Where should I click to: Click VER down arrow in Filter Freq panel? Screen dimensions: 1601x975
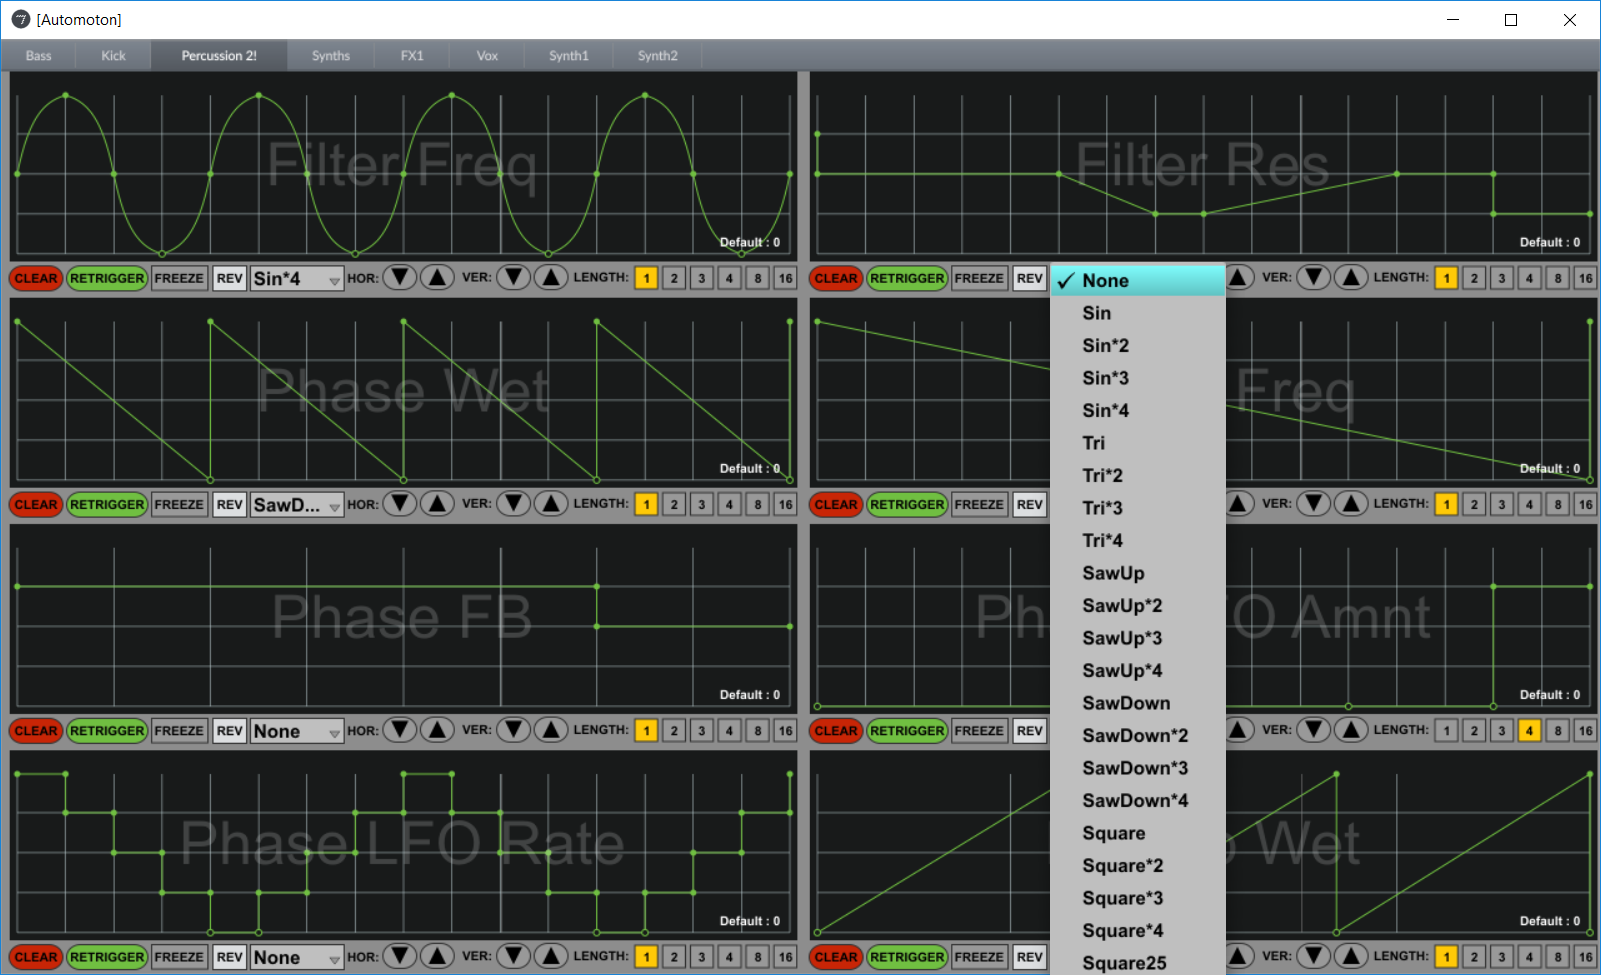coord(513,278)
